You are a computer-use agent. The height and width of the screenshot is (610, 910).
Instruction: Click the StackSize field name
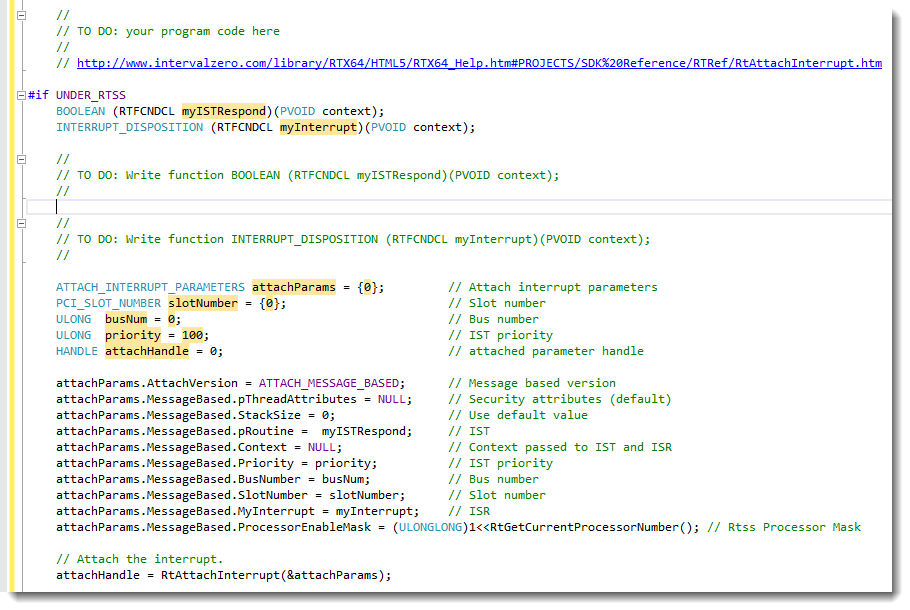pyautogui.click(x=269, y=415)
